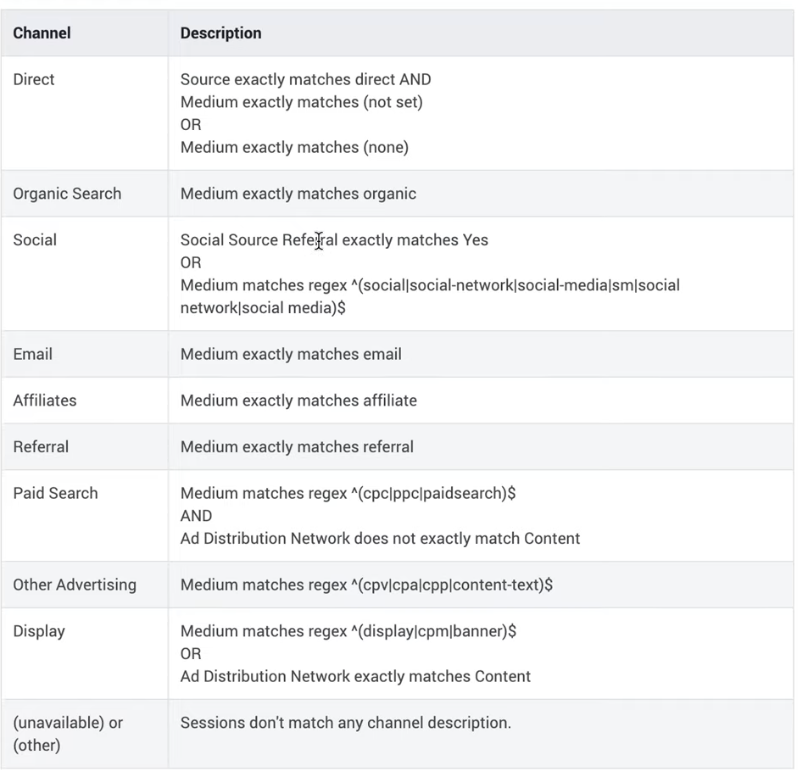Click the cpv|cpa|cpp|content-text regex line
The image size is (801, 770).
[366, 585]
